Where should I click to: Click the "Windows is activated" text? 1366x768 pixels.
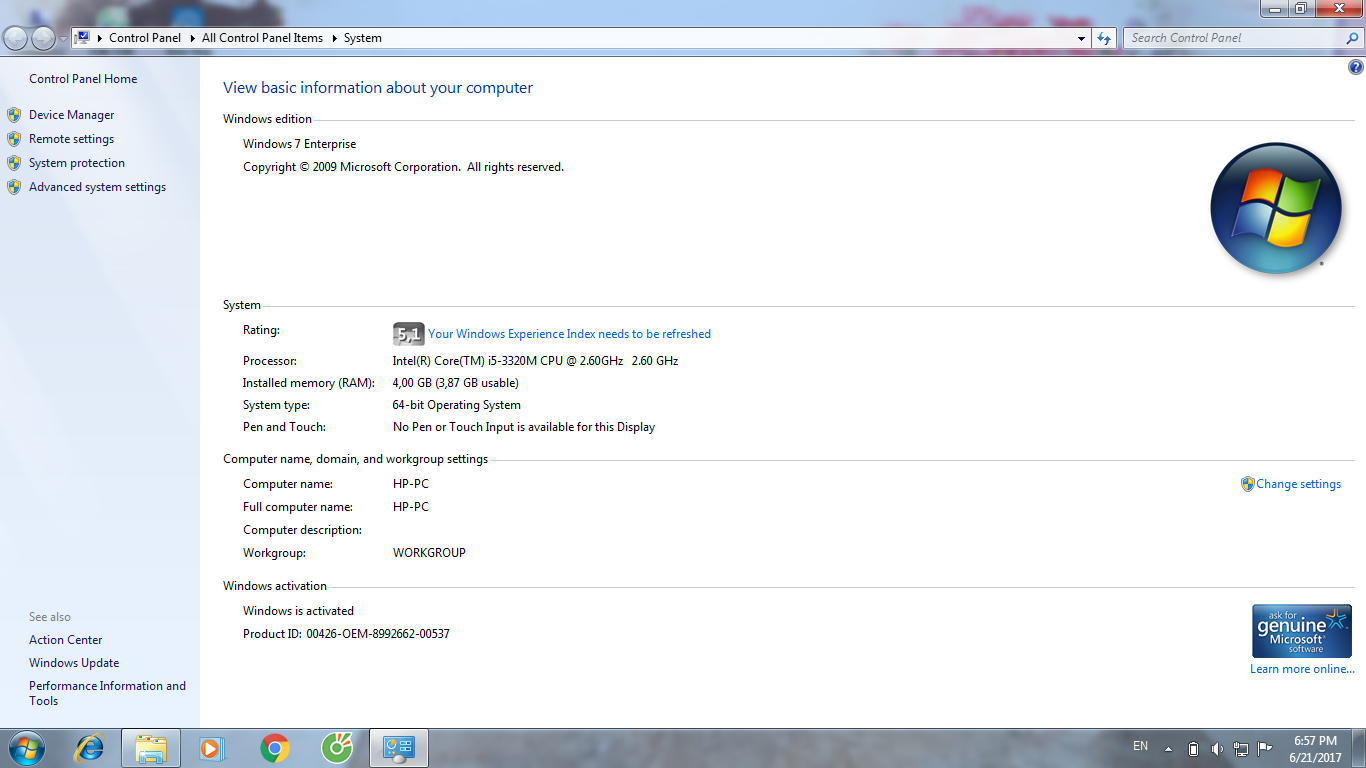click(x=298, y=611)
